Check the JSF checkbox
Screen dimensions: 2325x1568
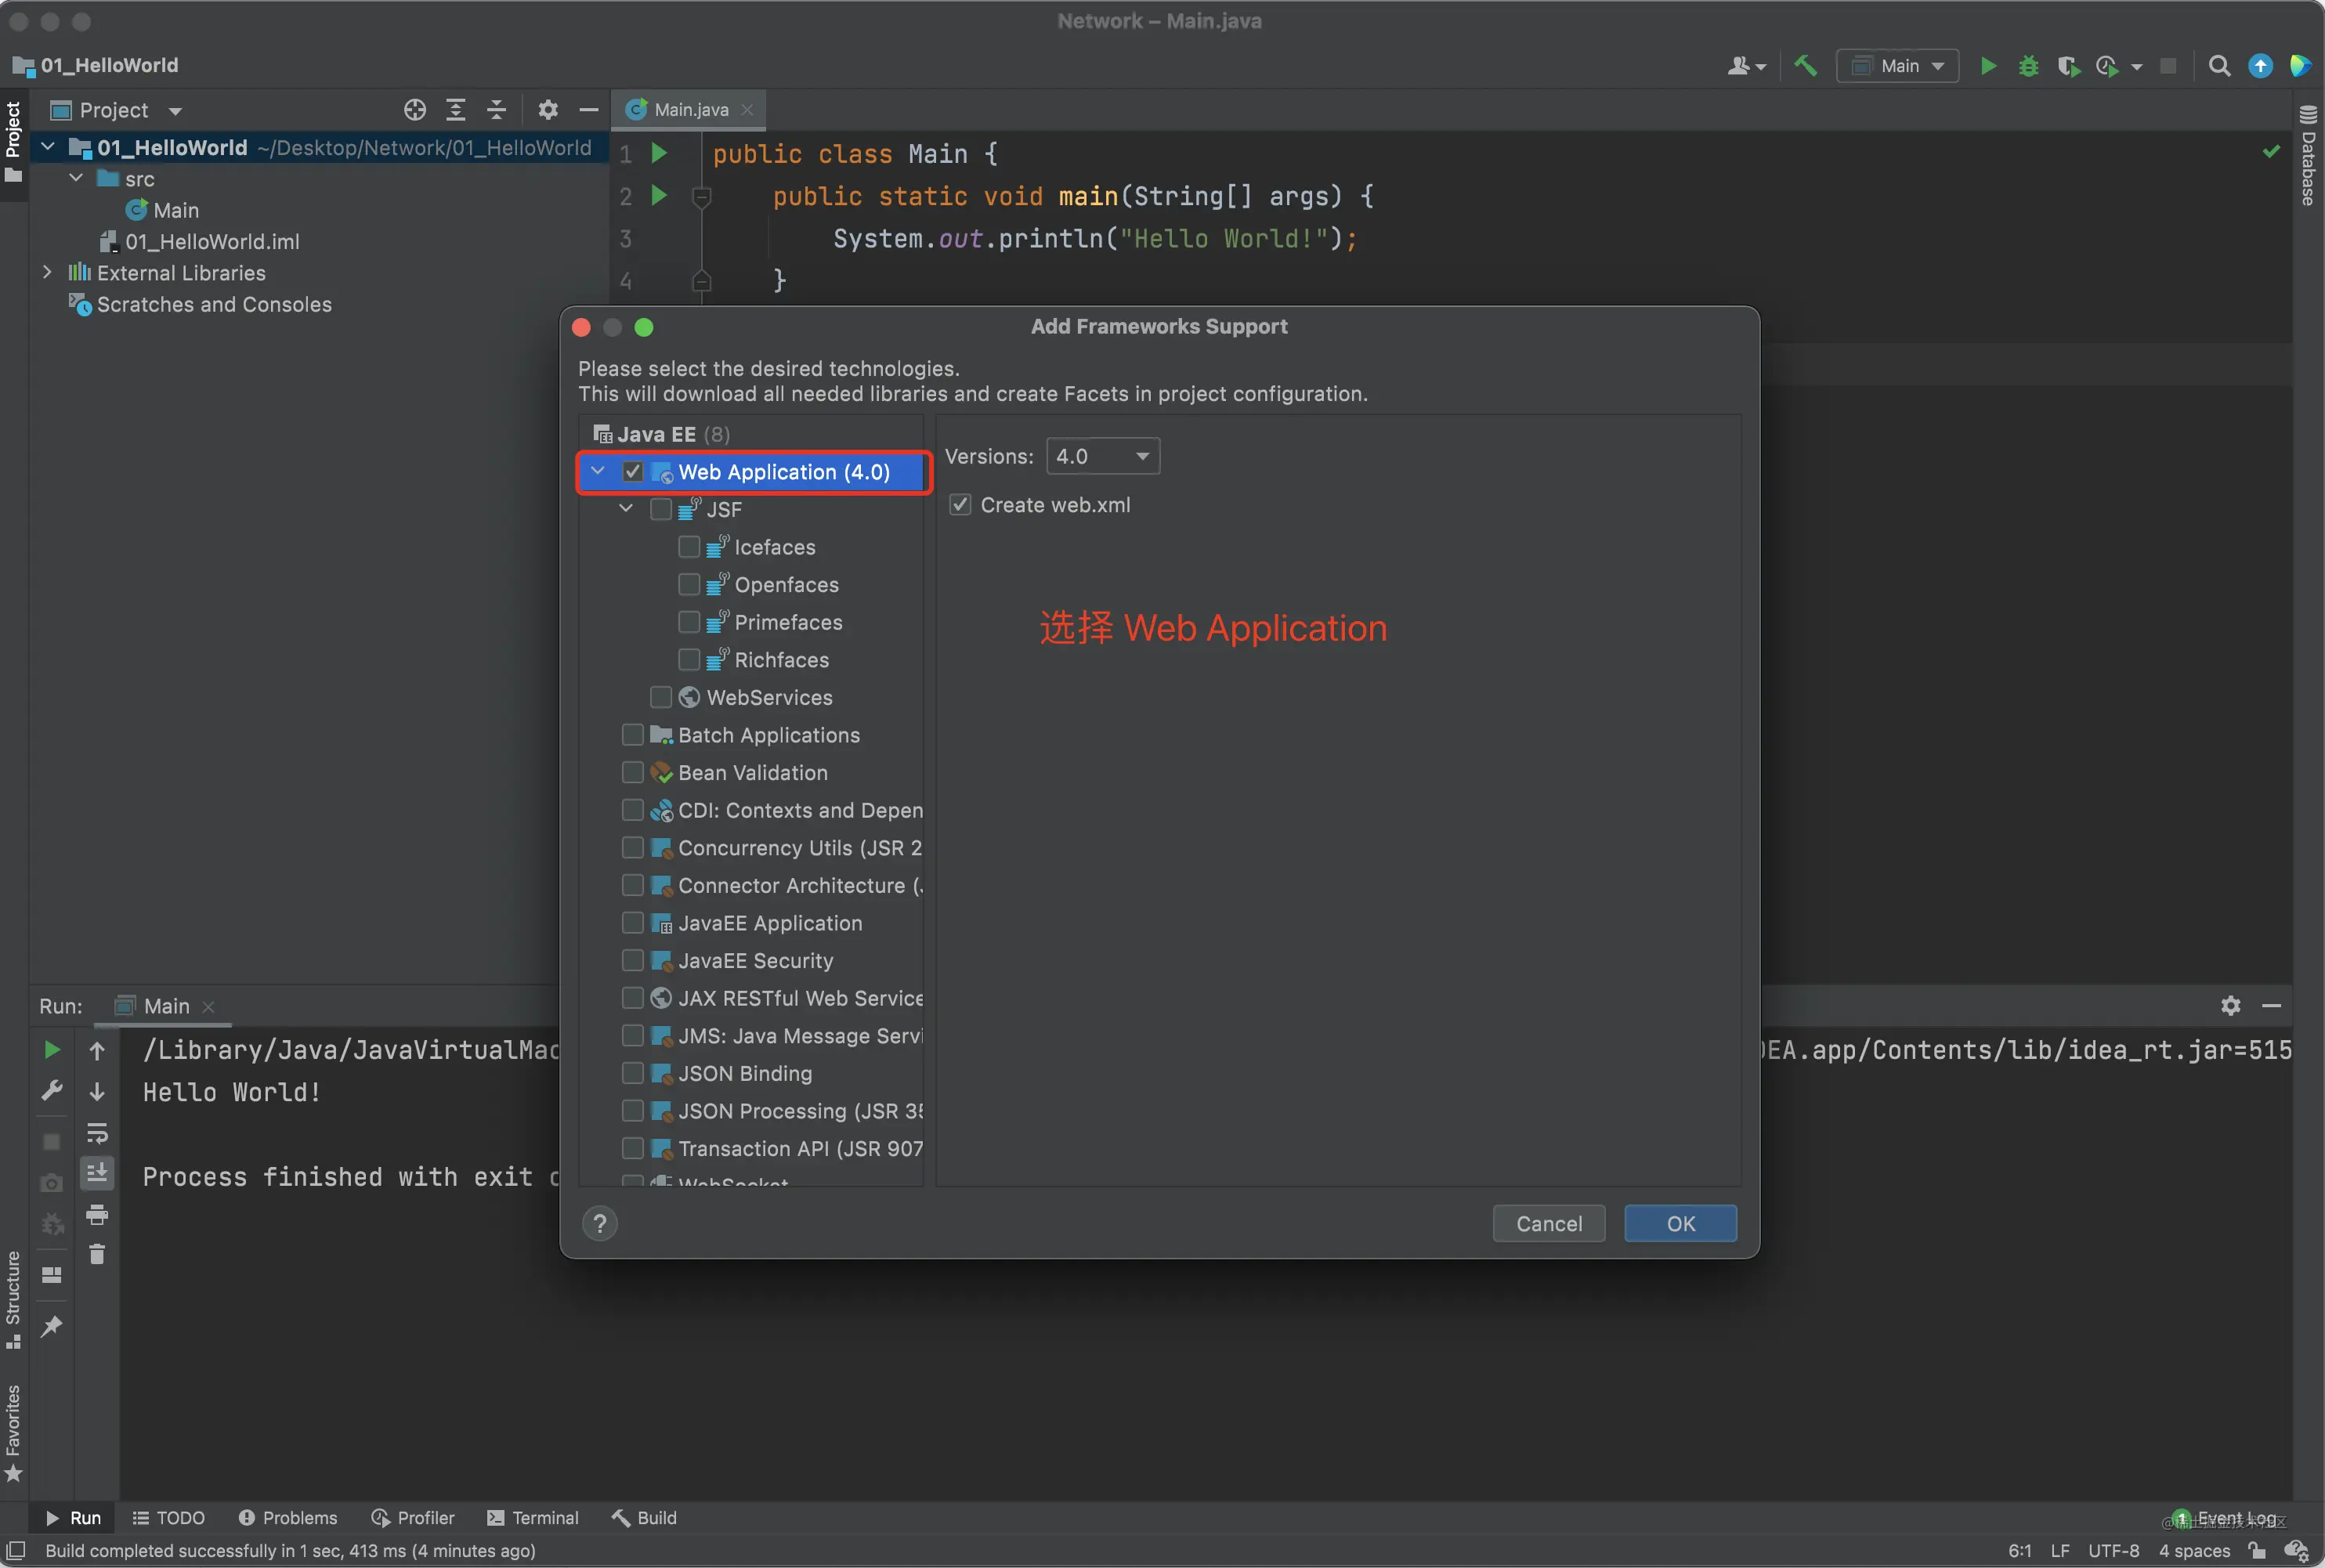[661, 510]
